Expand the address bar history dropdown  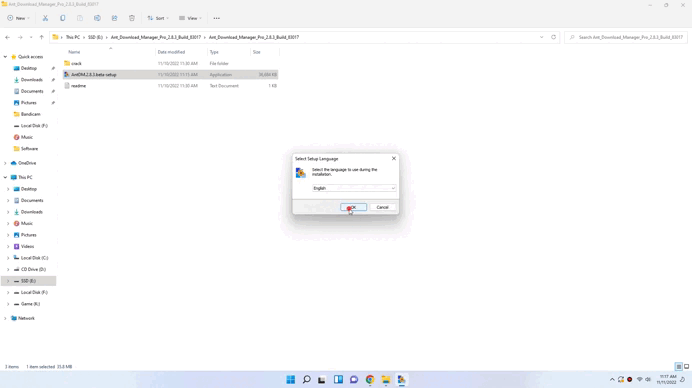tap(542, 37)
